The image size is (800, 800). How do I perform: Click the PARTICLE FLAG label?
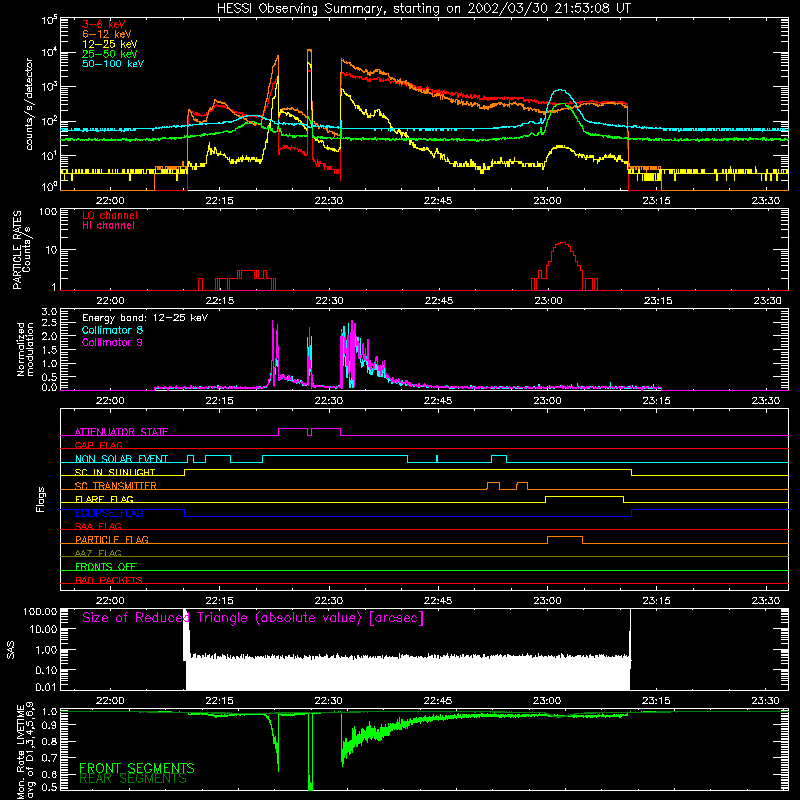click(112, 539)
